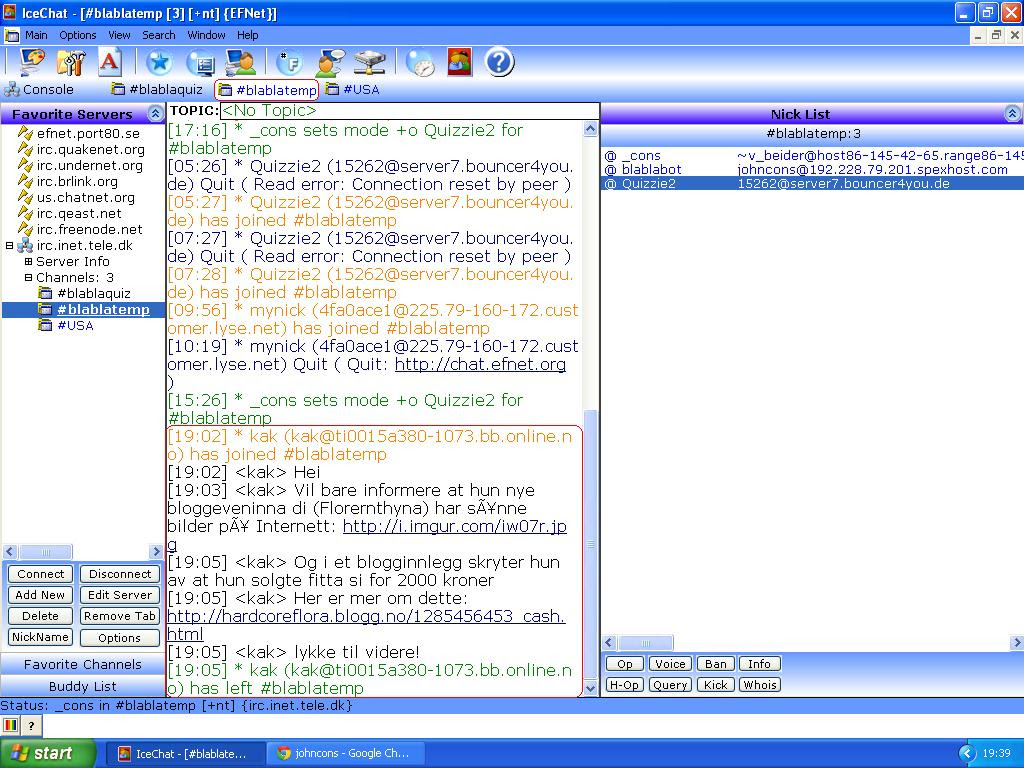Open IceChat settings tools icon

pos(71,62)
